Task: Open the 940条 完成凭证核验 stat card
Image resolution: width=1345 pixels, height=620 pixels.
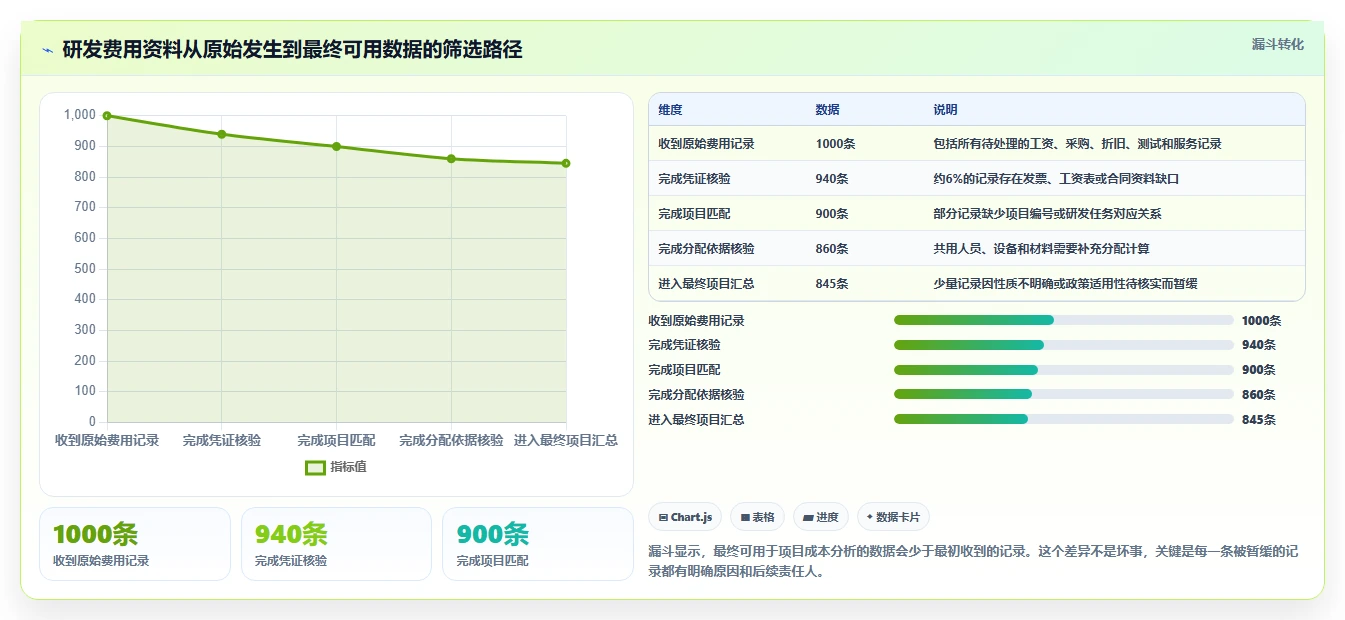Action: [336, 544]
